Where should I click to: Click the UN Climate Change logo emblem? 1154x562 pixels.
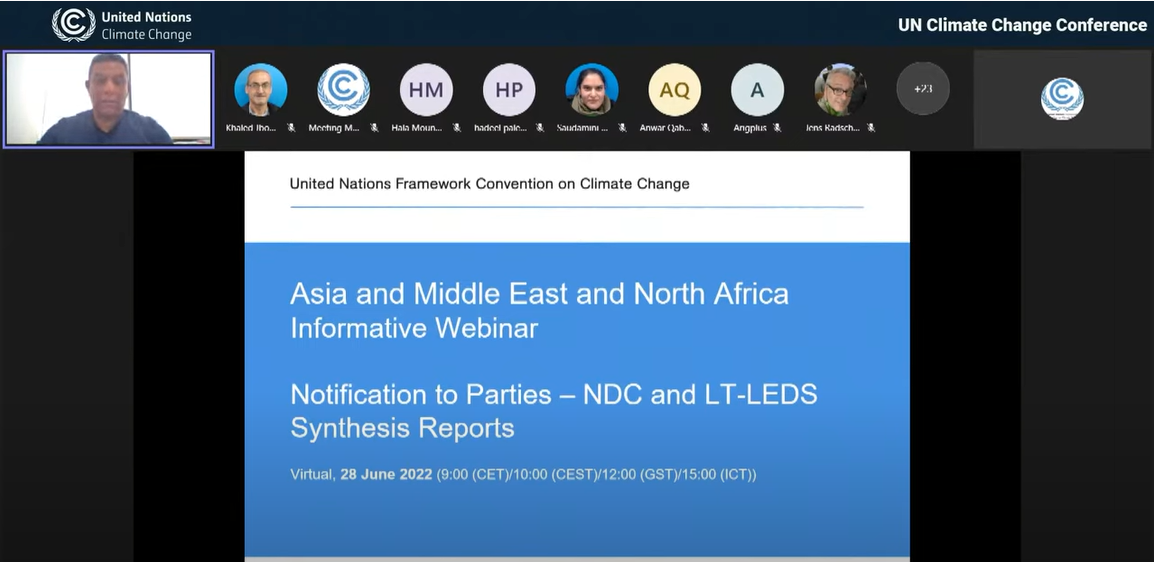point(74,24)
